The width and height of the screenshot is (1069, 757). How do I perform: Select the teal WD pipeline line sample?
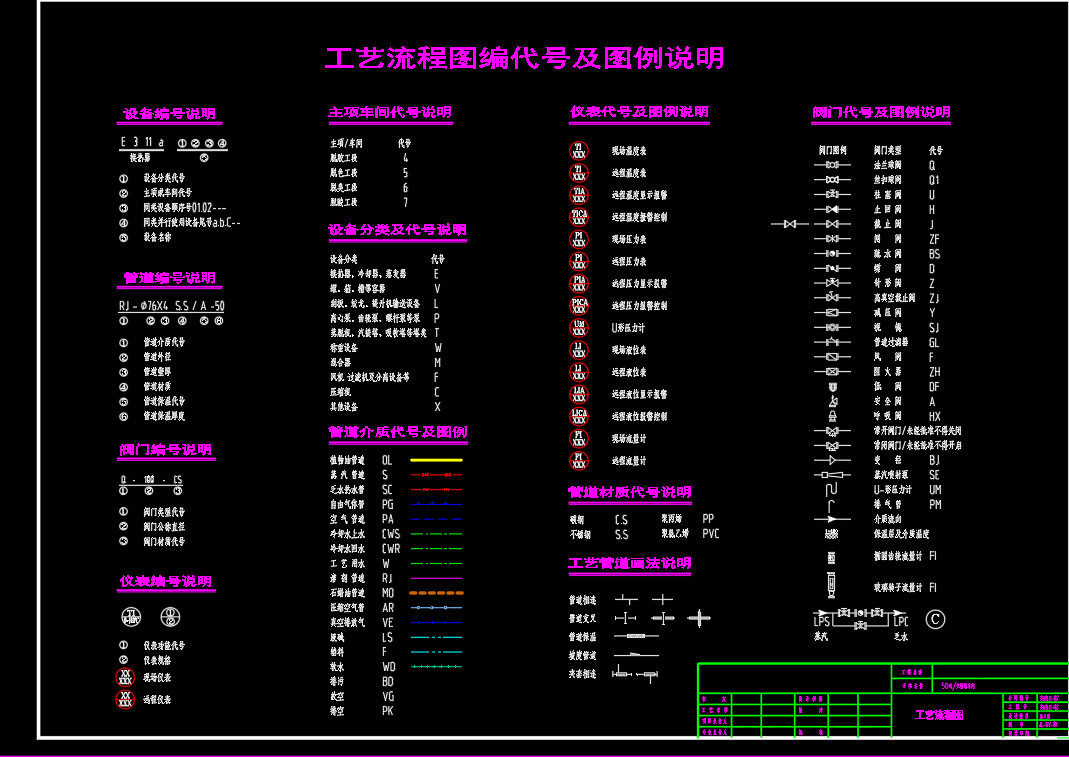(436, 667)
